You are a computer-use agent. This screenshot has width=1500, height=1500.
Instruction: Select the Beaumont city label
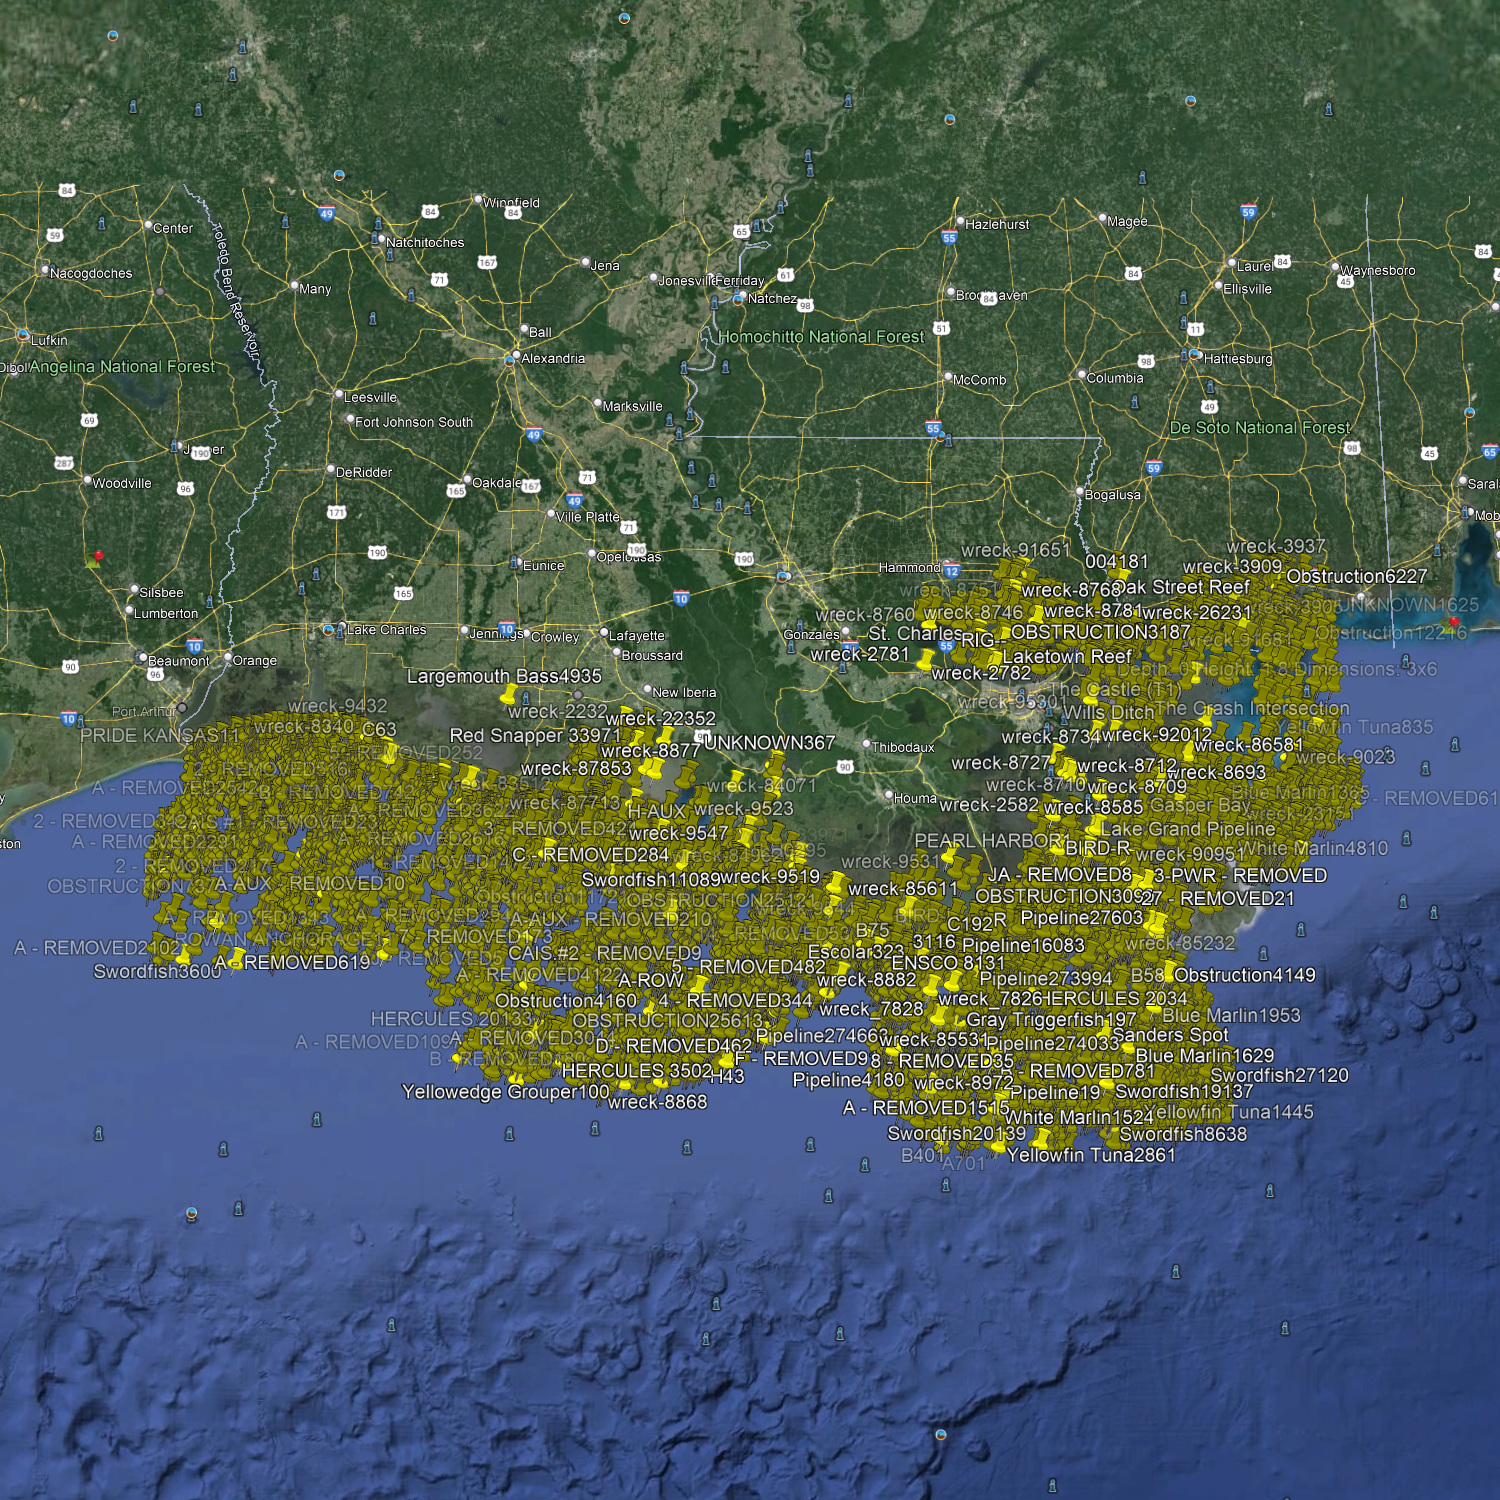[179, 660]
